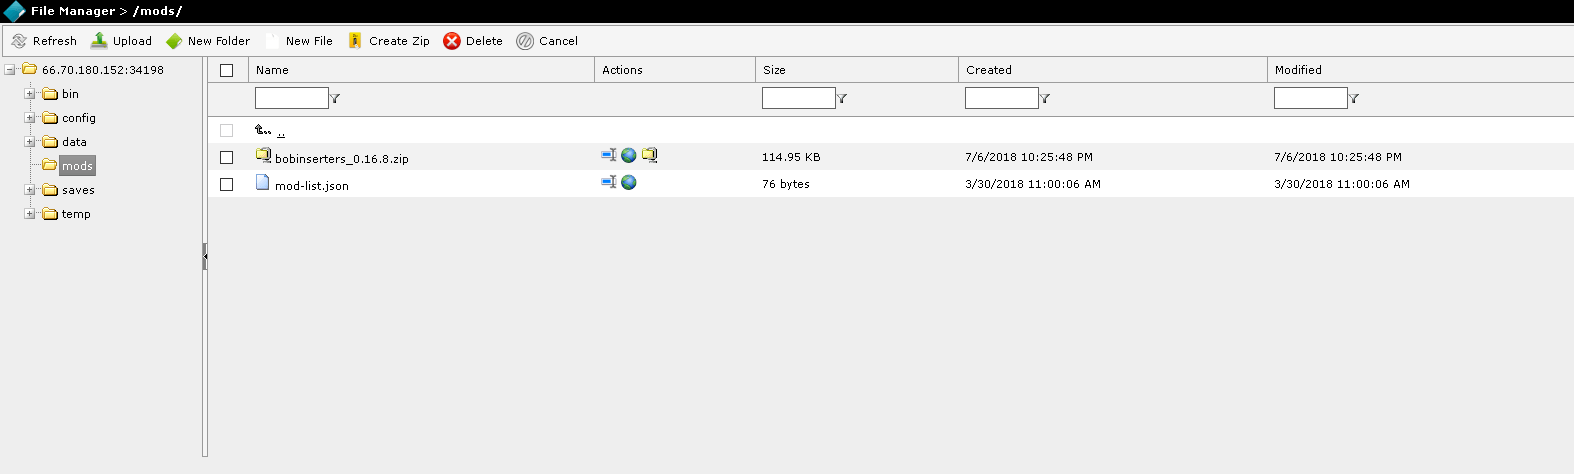Image resolution: width=1574 pixels, height=474 pixels.
Task: Expand the config folder node
Action: click(30, 118)
